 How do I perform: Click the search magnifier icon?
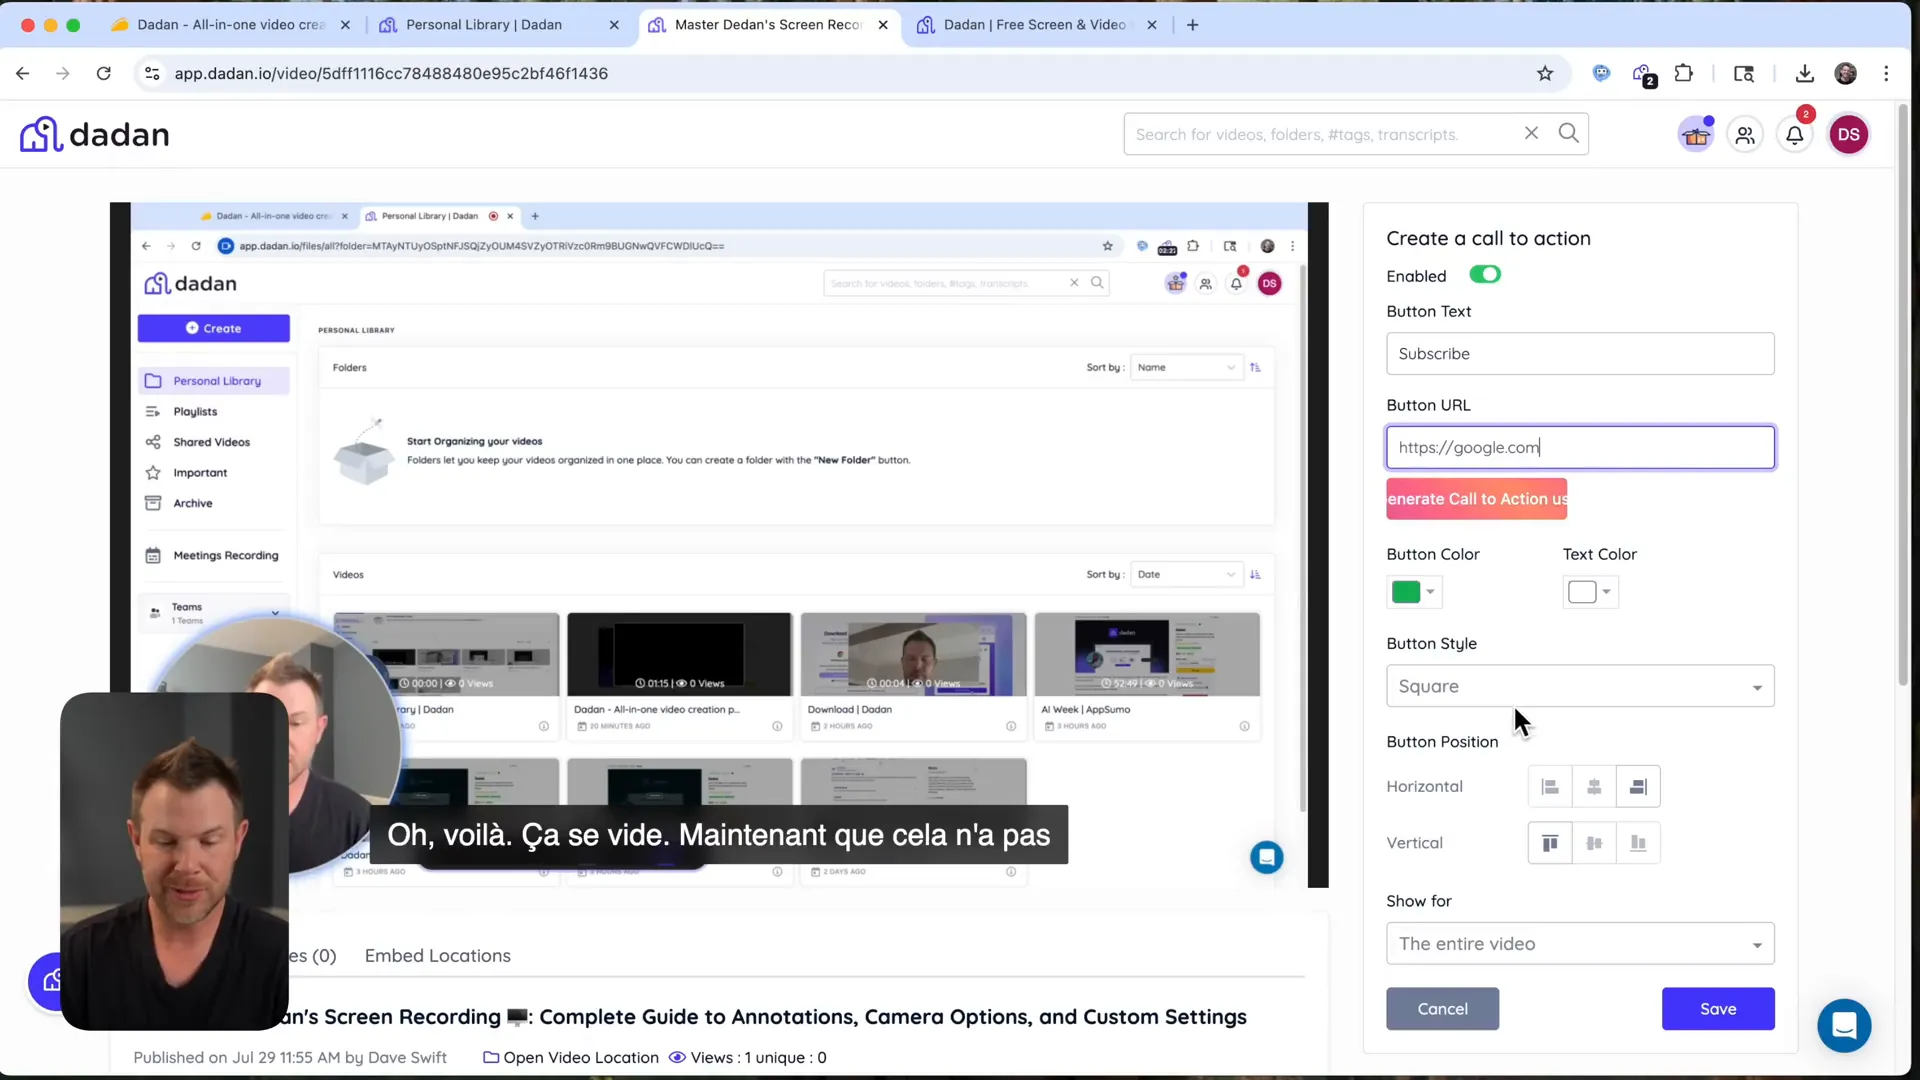[1568, 133]
